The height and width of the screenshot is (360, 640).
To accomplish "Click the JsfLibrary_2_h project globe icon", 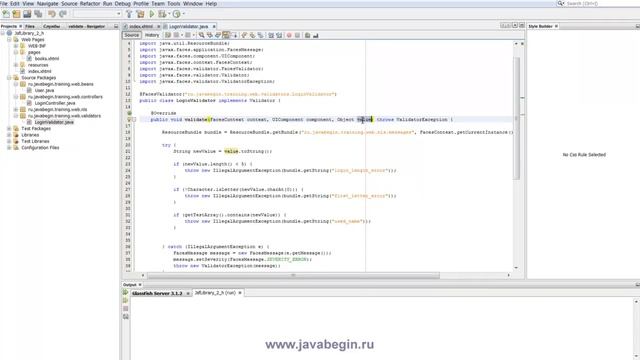I will pos(9,33).
